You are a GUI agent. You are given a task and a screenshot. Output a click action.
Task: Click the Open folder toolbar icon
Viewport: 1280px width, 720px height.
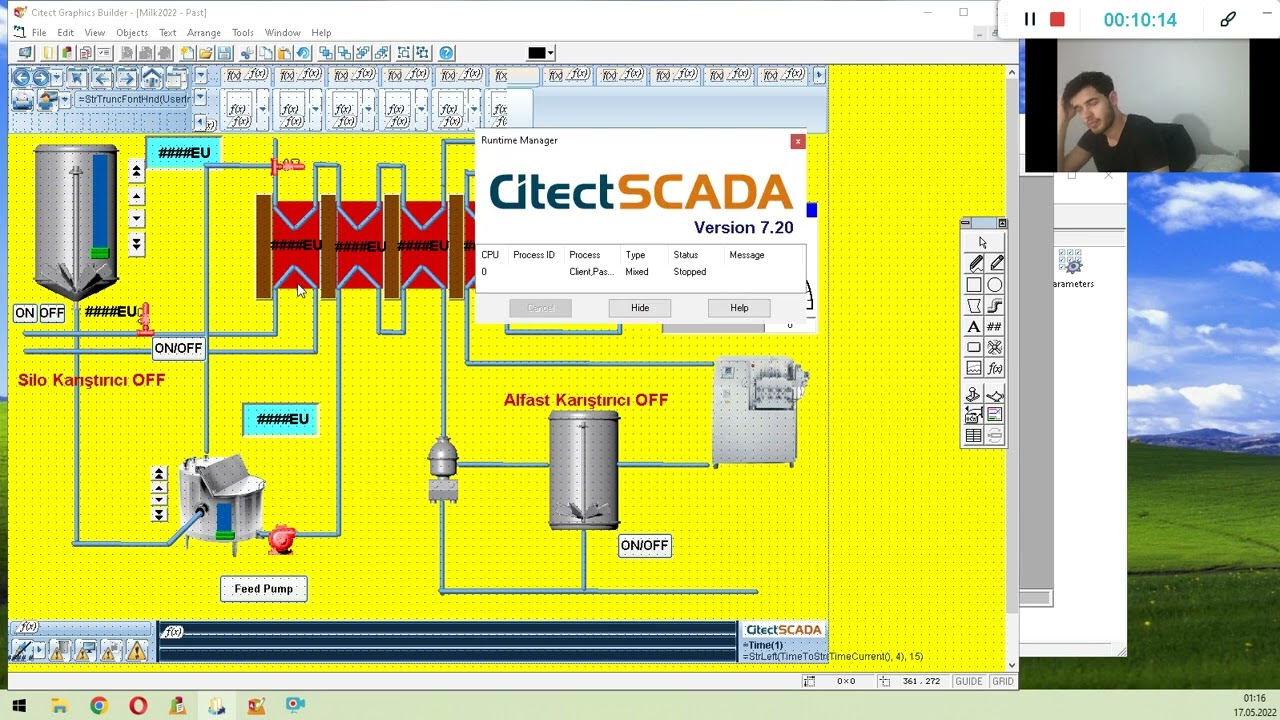205,53
